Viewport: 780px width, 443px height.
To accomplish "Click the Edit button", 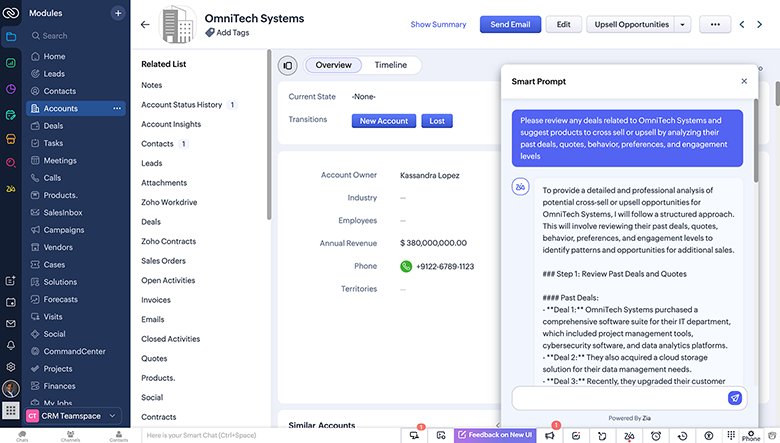I will click(564, 24).
